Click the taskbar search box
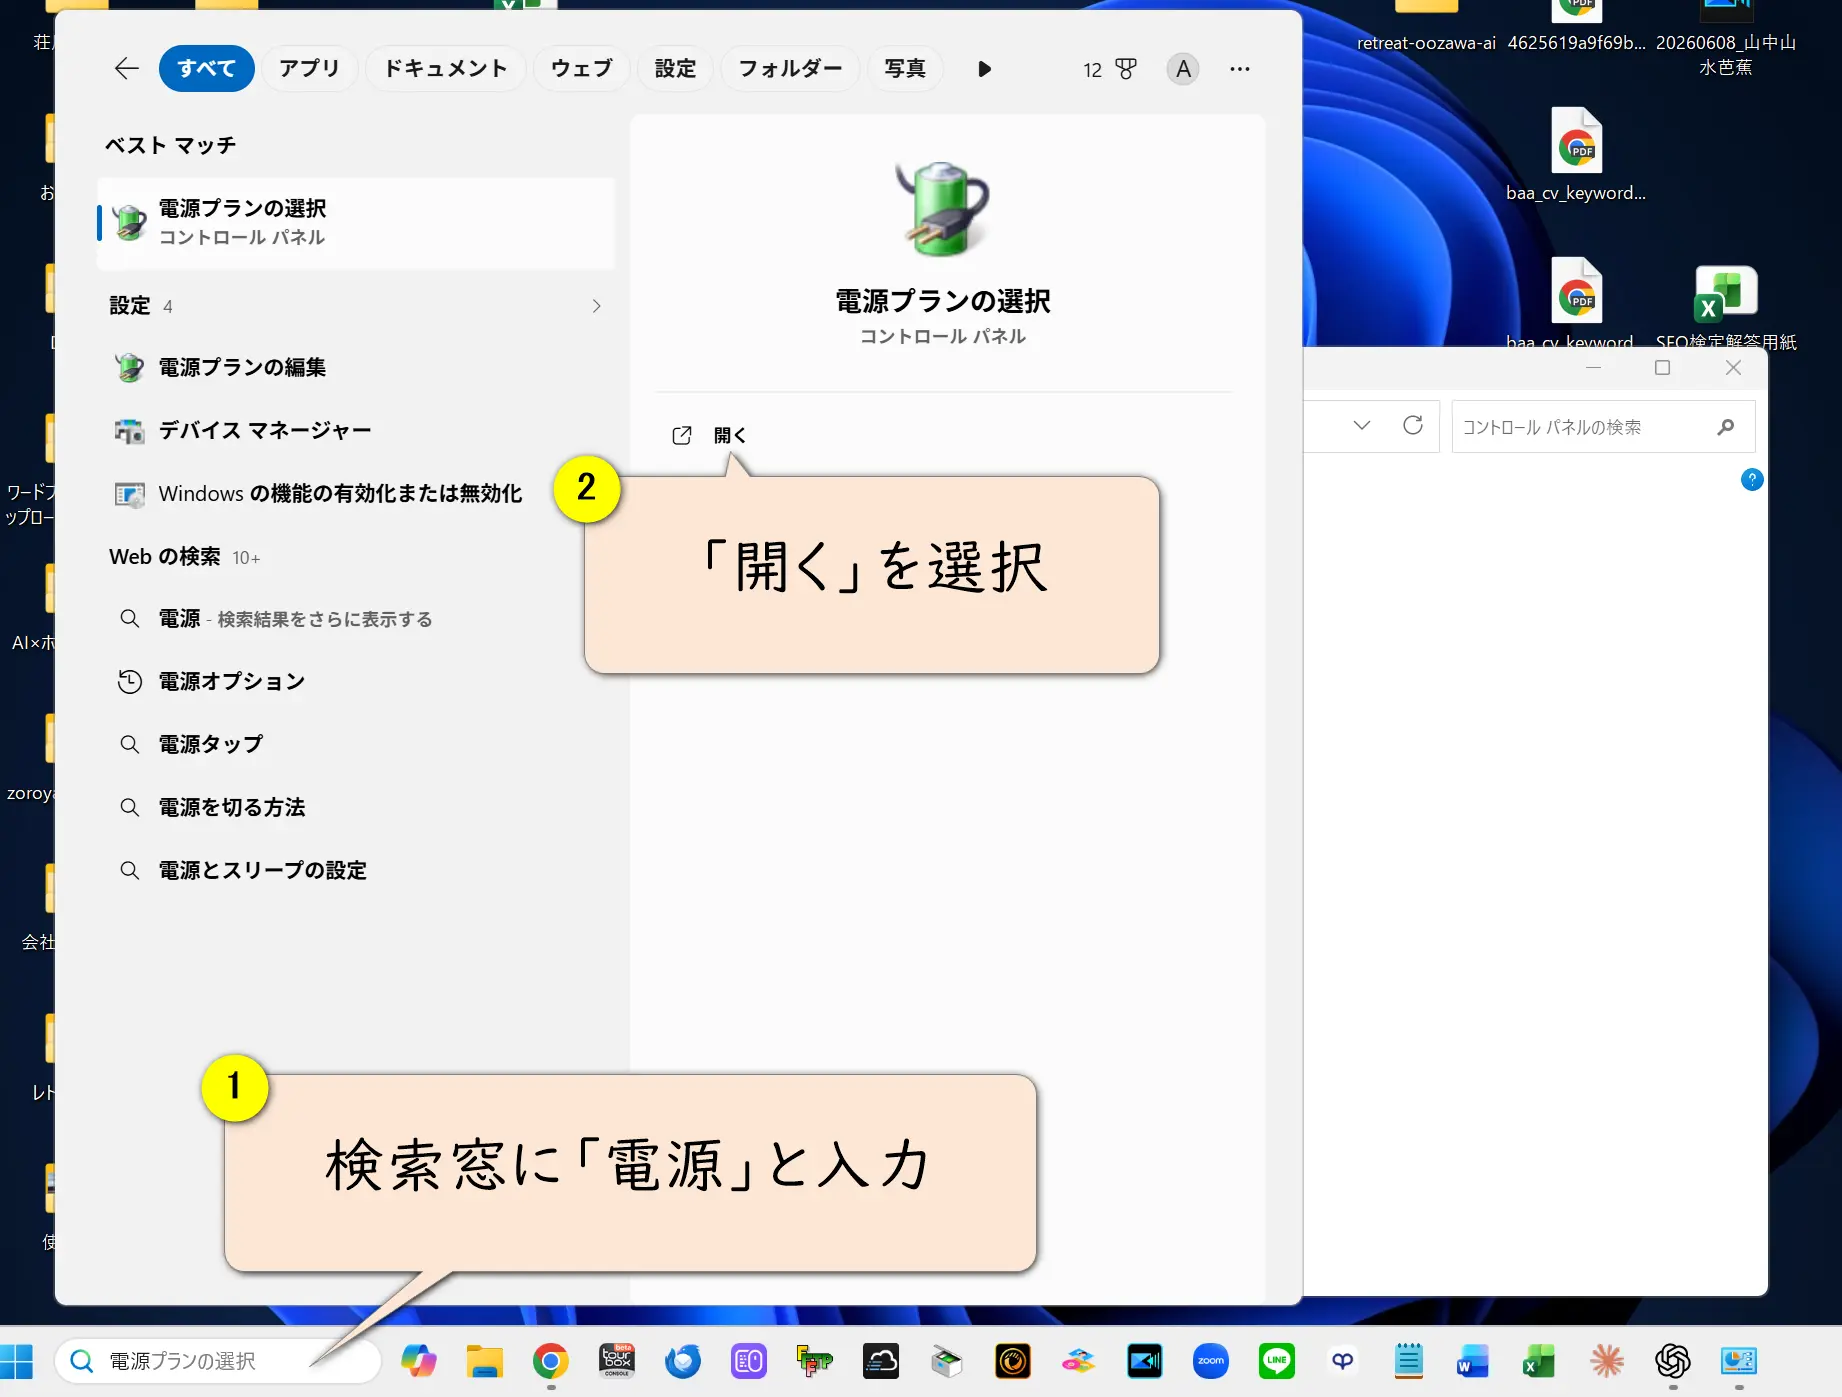This screenshot has width=1842, height=1397. [218, 1361]
